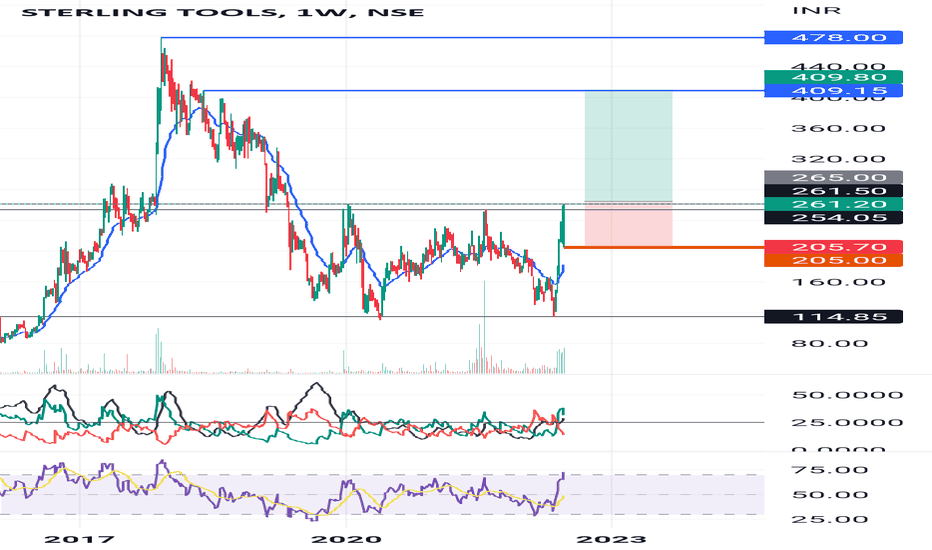Click the 25.00 RSI axis label
The image size is (932, 550).
tap(830, 520)
